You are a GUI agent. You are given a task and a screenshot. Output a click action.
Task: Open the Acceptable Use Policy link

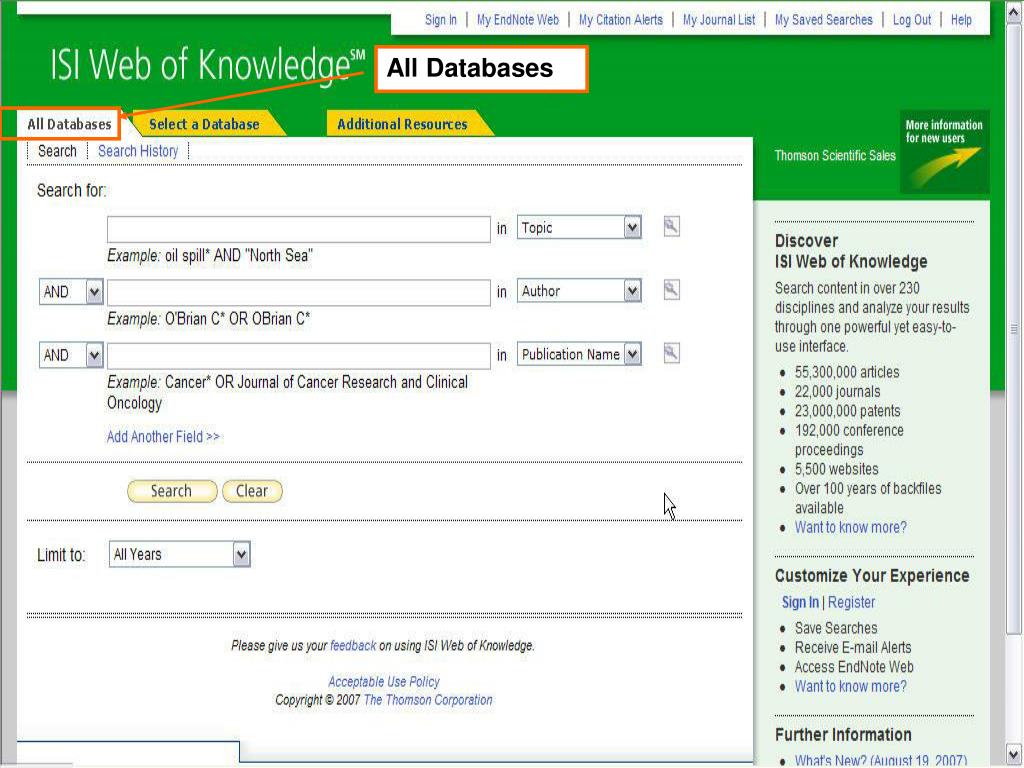click(384, 682)
